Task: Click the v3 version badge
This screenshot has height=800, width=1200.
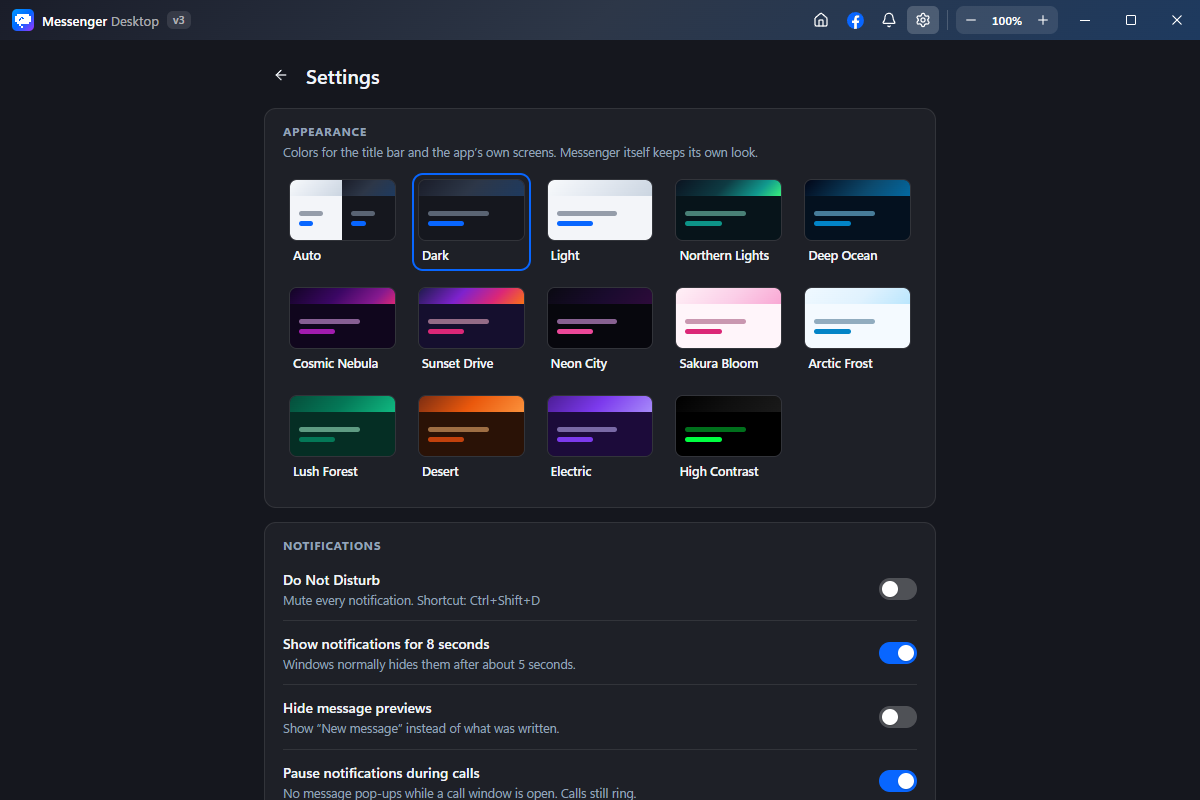Action: click(x=179, y=20)
